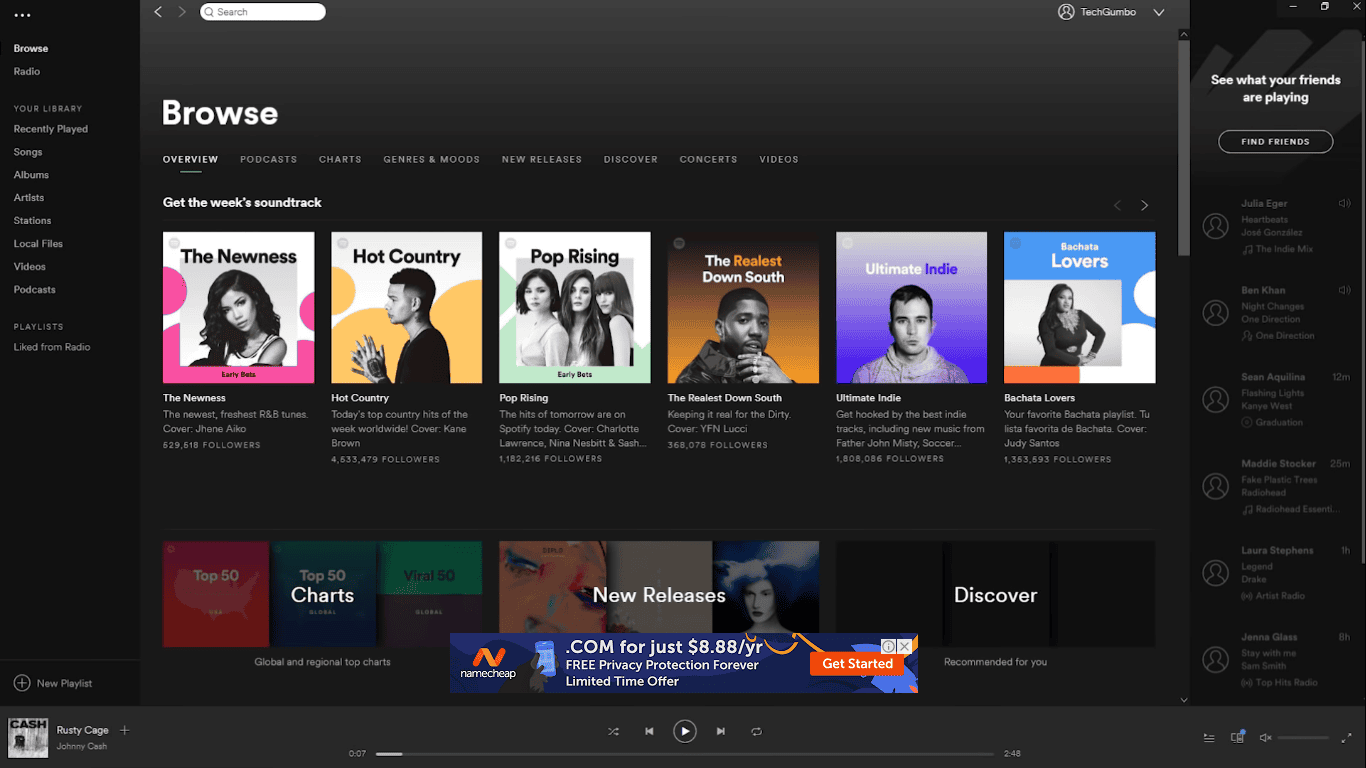Switch to the Genres & Moods tab

[432, 159]
